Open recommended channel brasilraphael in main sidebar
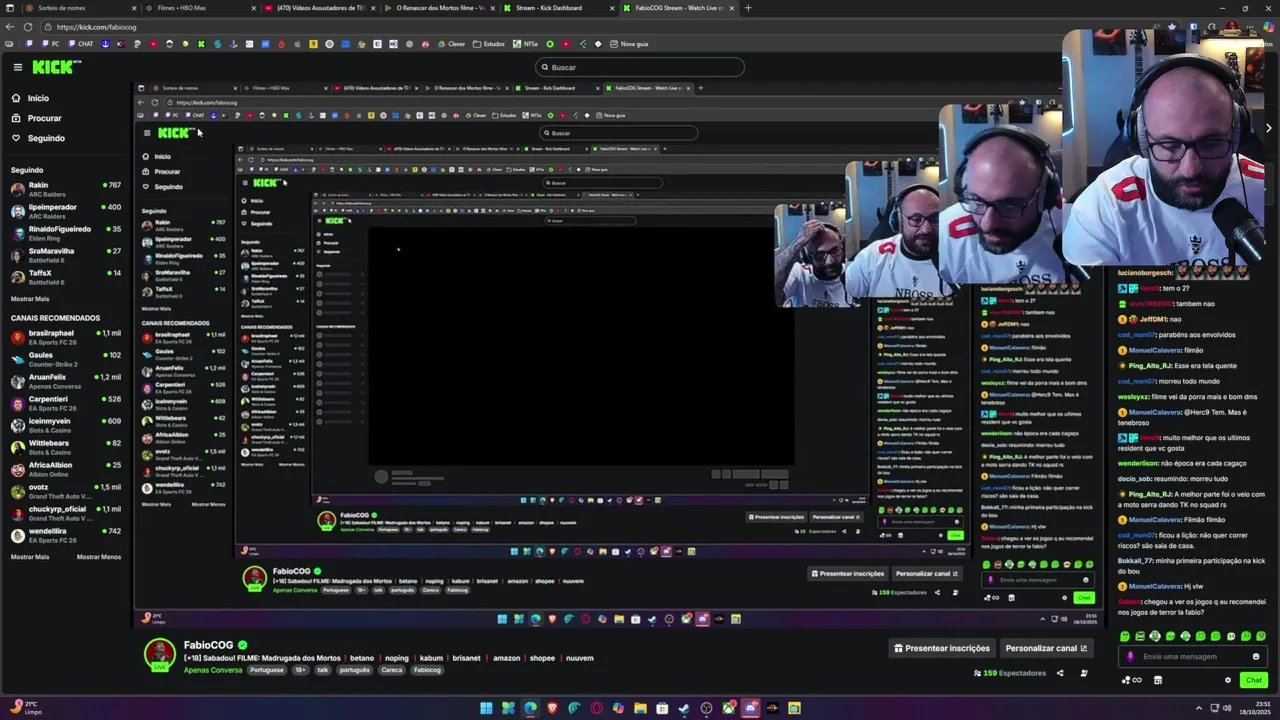This screenshot has height=720, width=1280. pyautogui.click(x=66, y=337)
